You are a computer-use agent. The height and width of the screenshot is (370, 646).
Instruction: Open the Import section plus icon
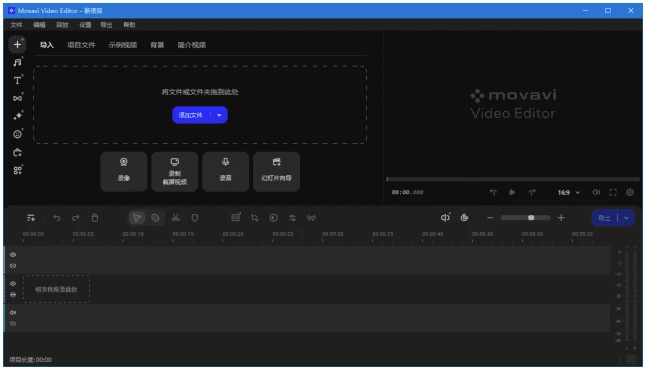[17, 44]
